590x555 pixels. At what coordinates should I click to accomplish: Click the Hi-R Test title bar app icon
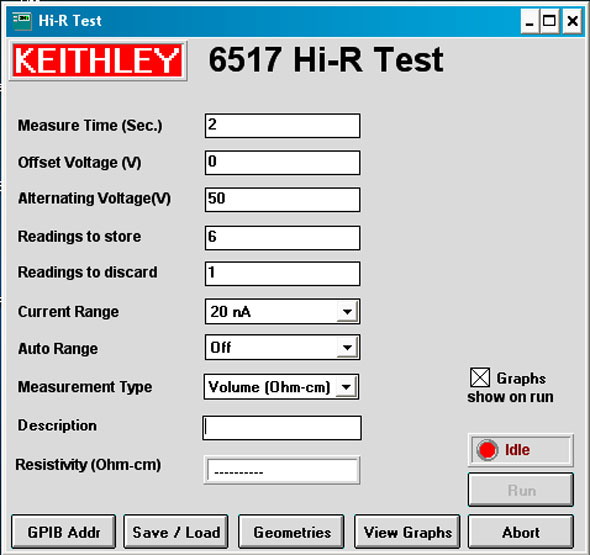[x=21, y=21]
